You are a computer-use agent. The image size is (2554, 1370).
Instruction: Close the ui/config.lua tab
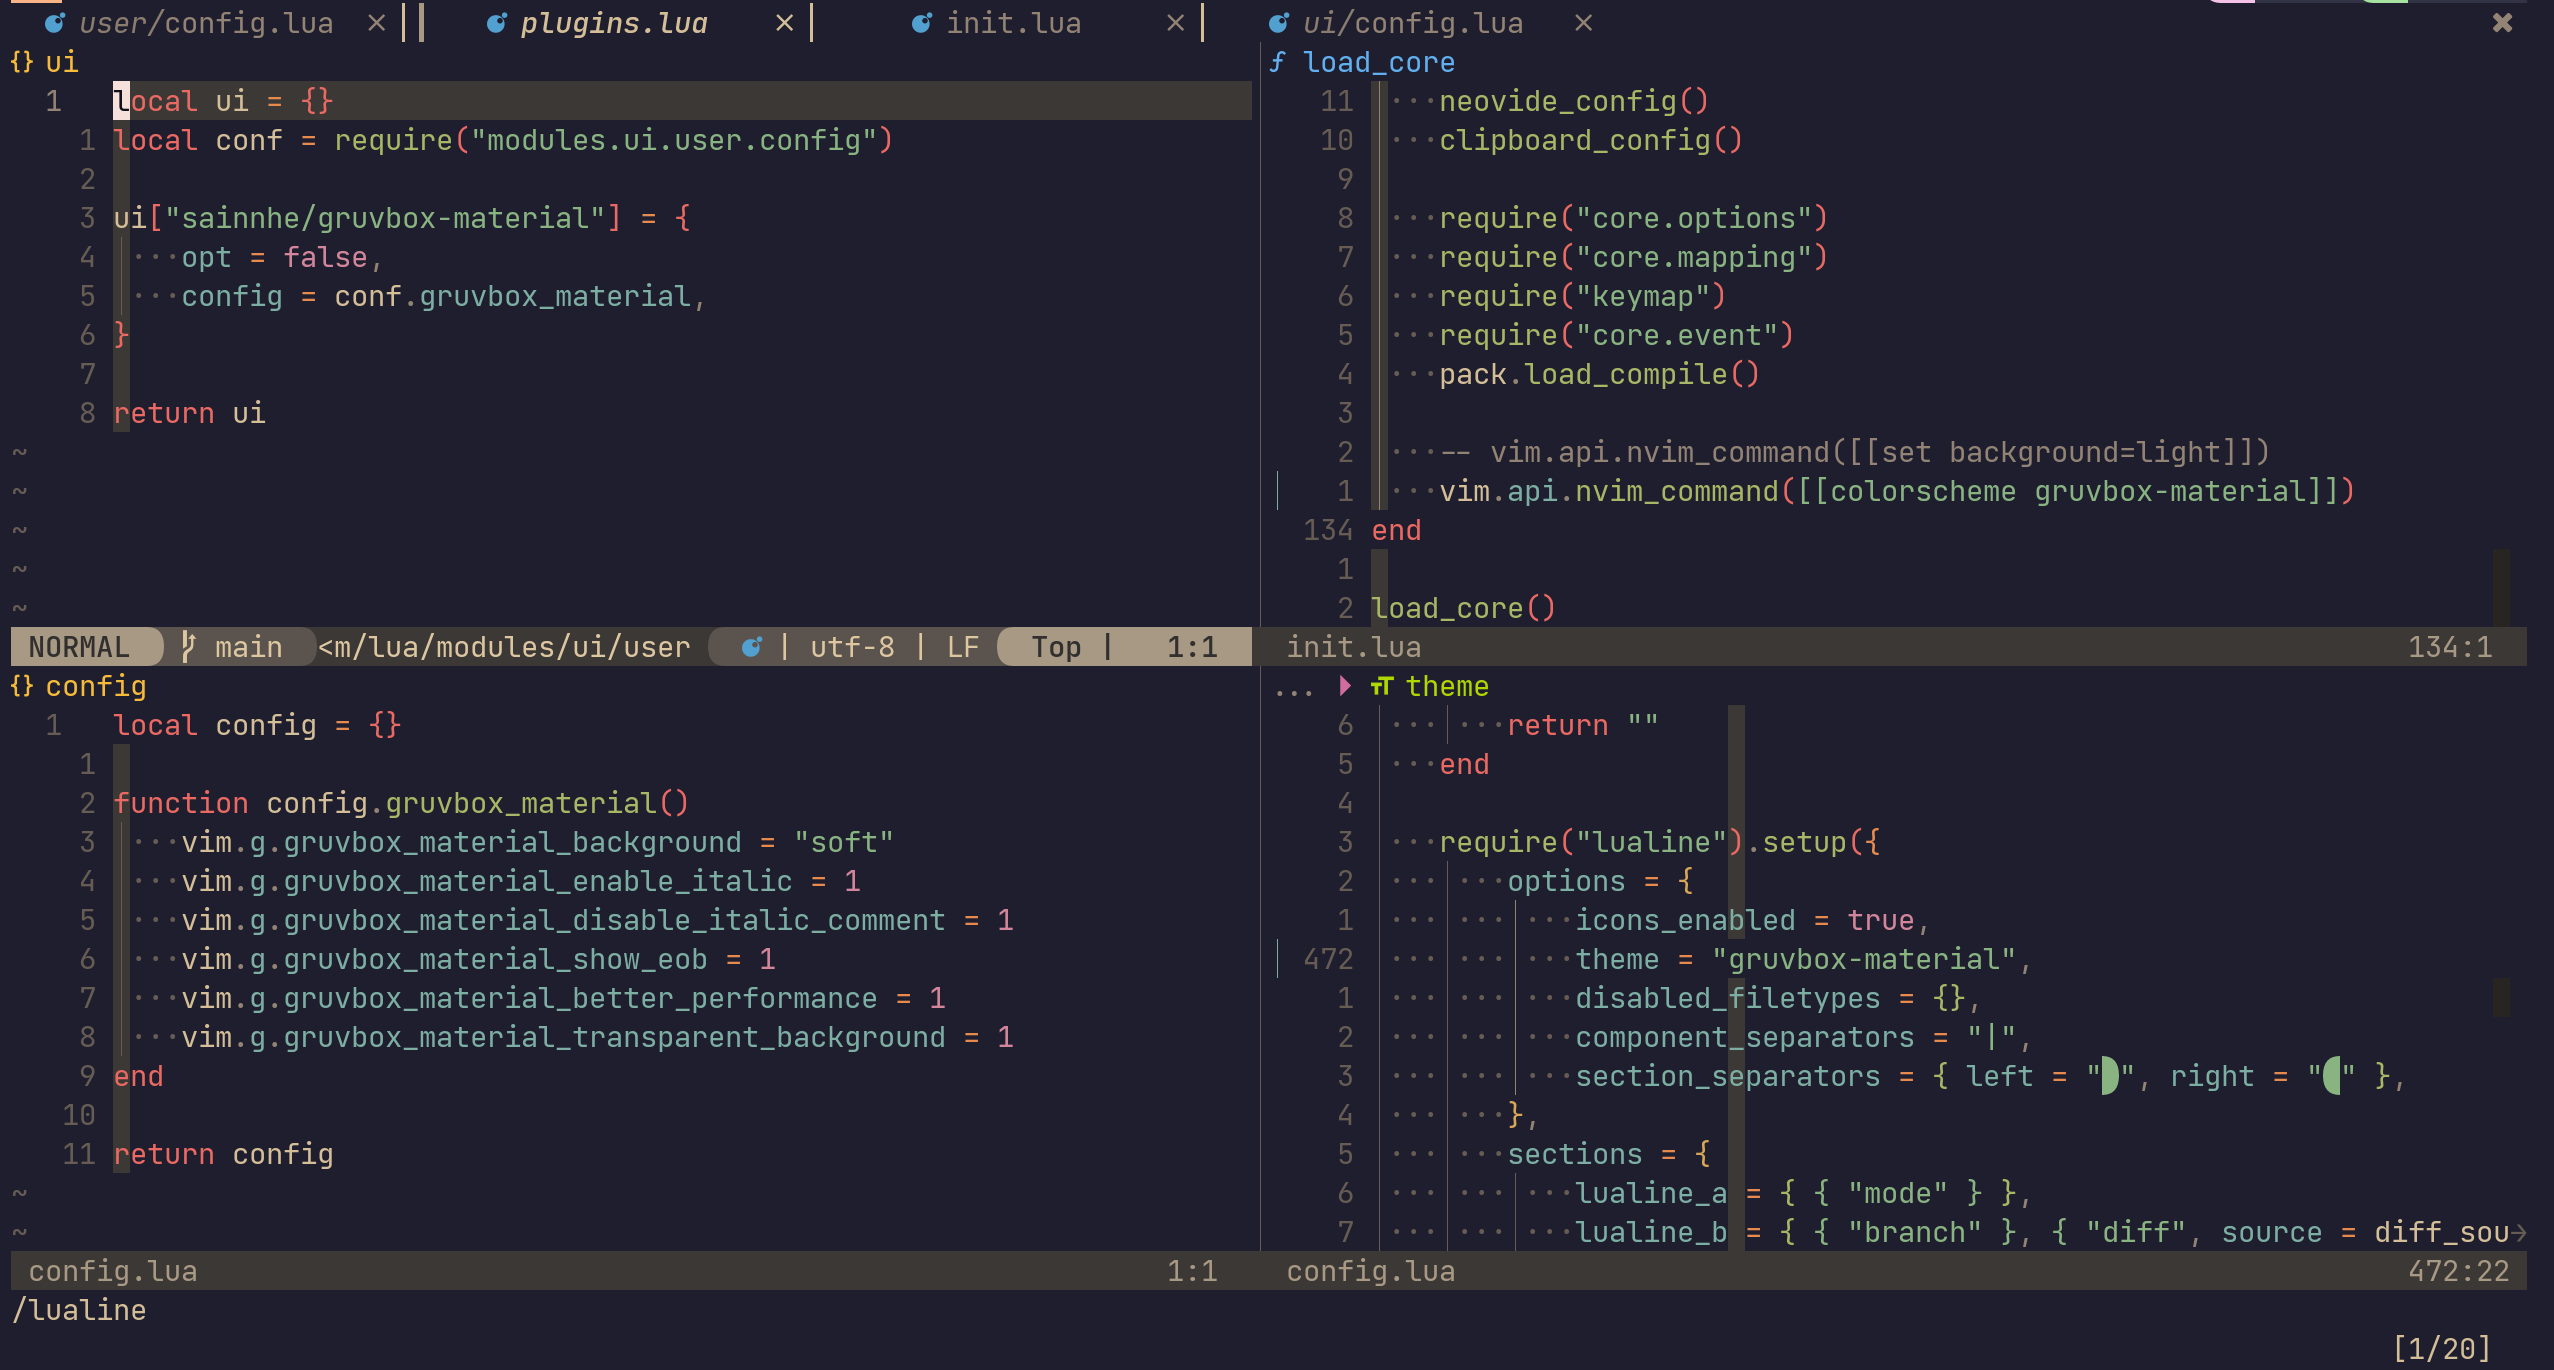point(1581,22)
